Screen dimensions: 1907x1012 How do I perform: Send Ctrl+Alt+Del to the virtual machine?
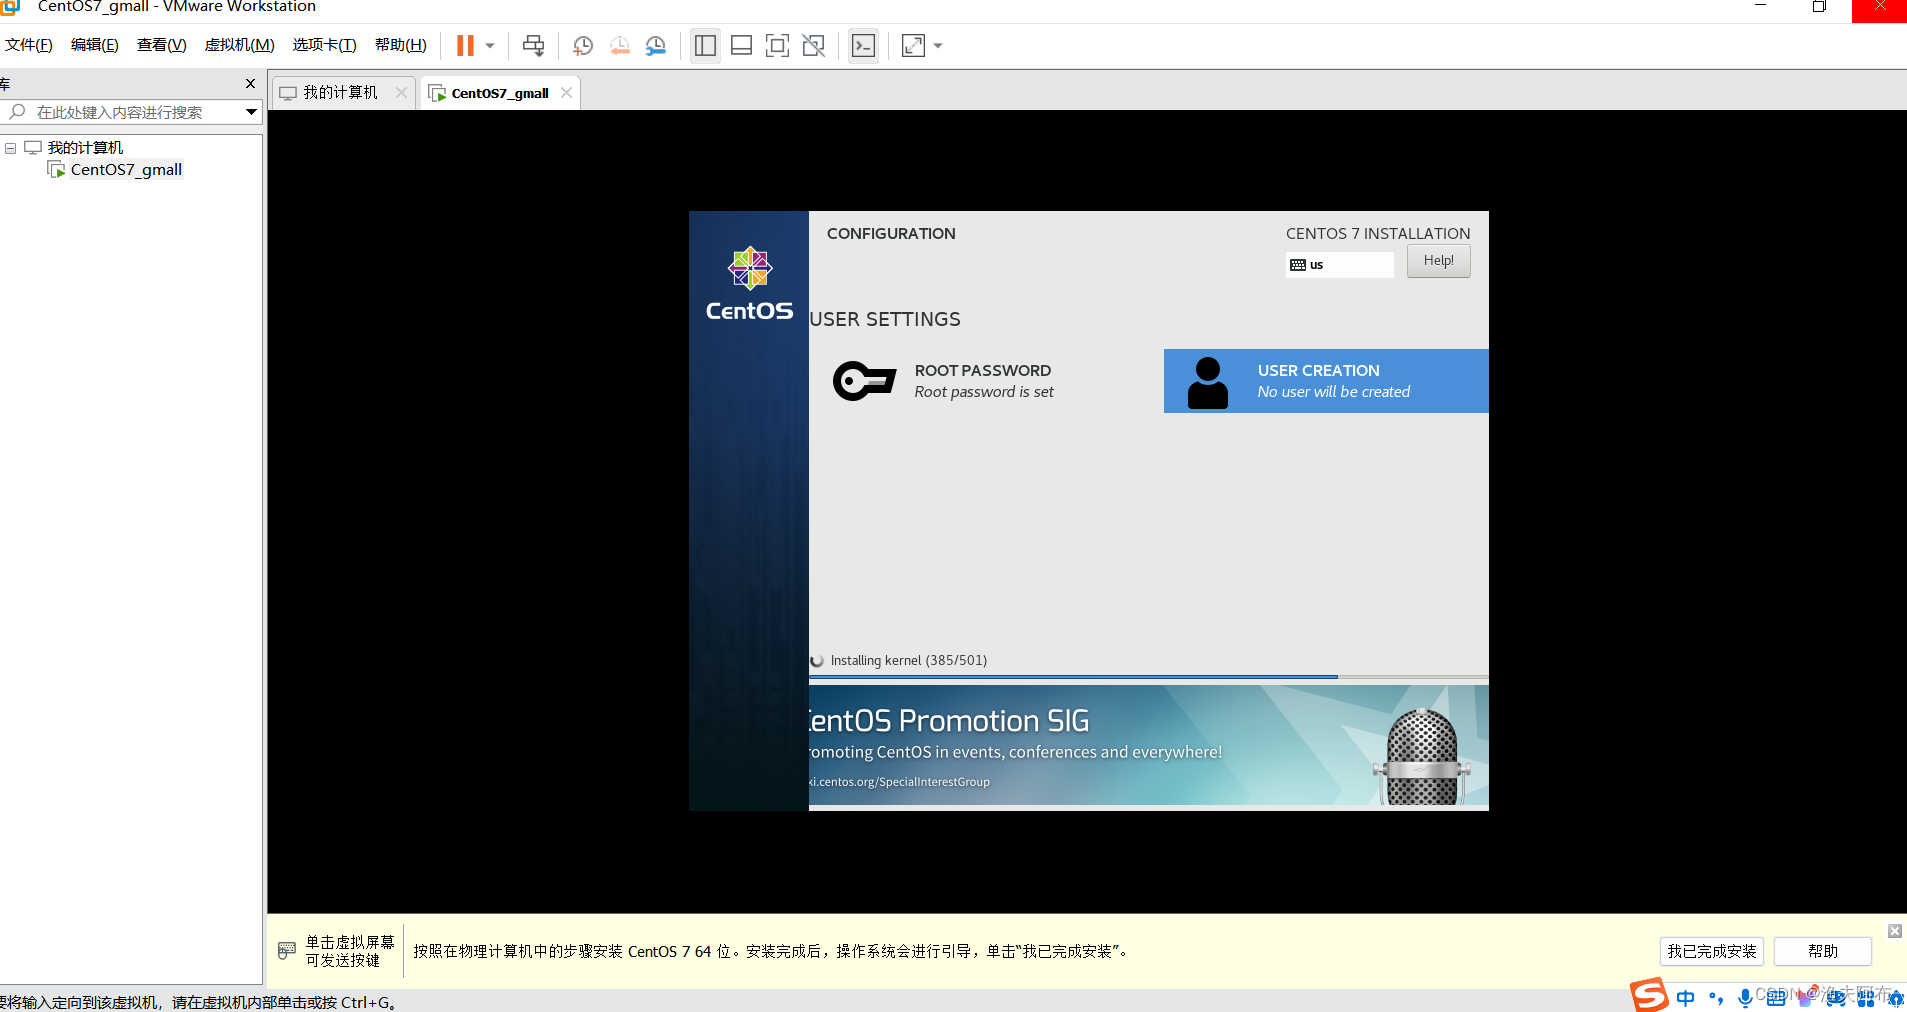click(534, 46)
